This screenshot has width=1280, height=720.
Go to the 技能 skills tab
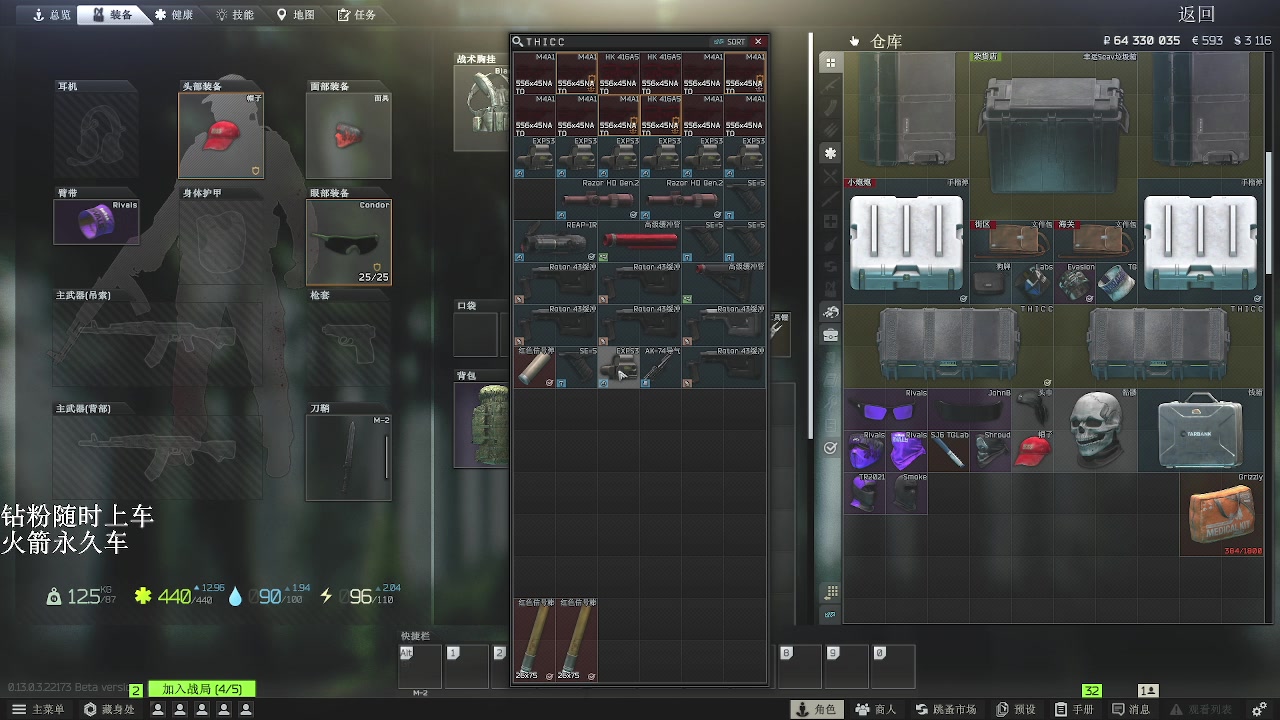tap(234, 15)
